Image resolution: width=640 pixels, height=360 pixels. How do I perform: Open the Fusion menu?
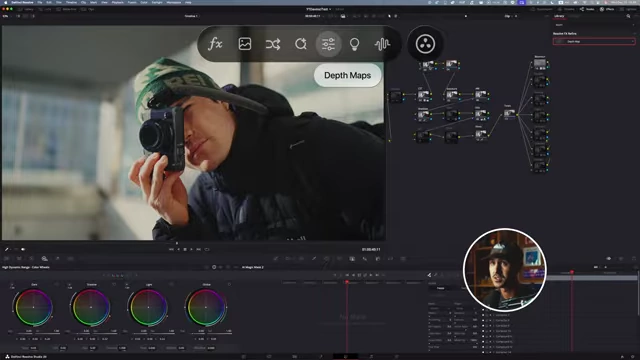(x=132, y=2)
